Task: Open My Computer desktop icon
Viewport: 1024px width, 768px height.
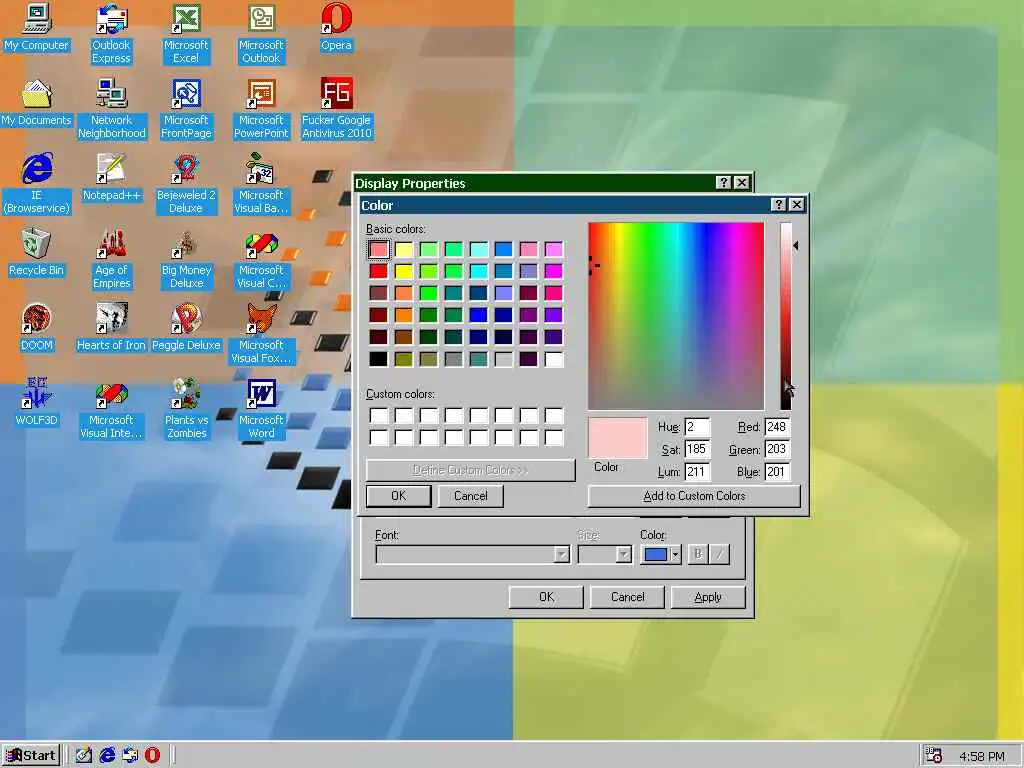Action: click(37, 27)
